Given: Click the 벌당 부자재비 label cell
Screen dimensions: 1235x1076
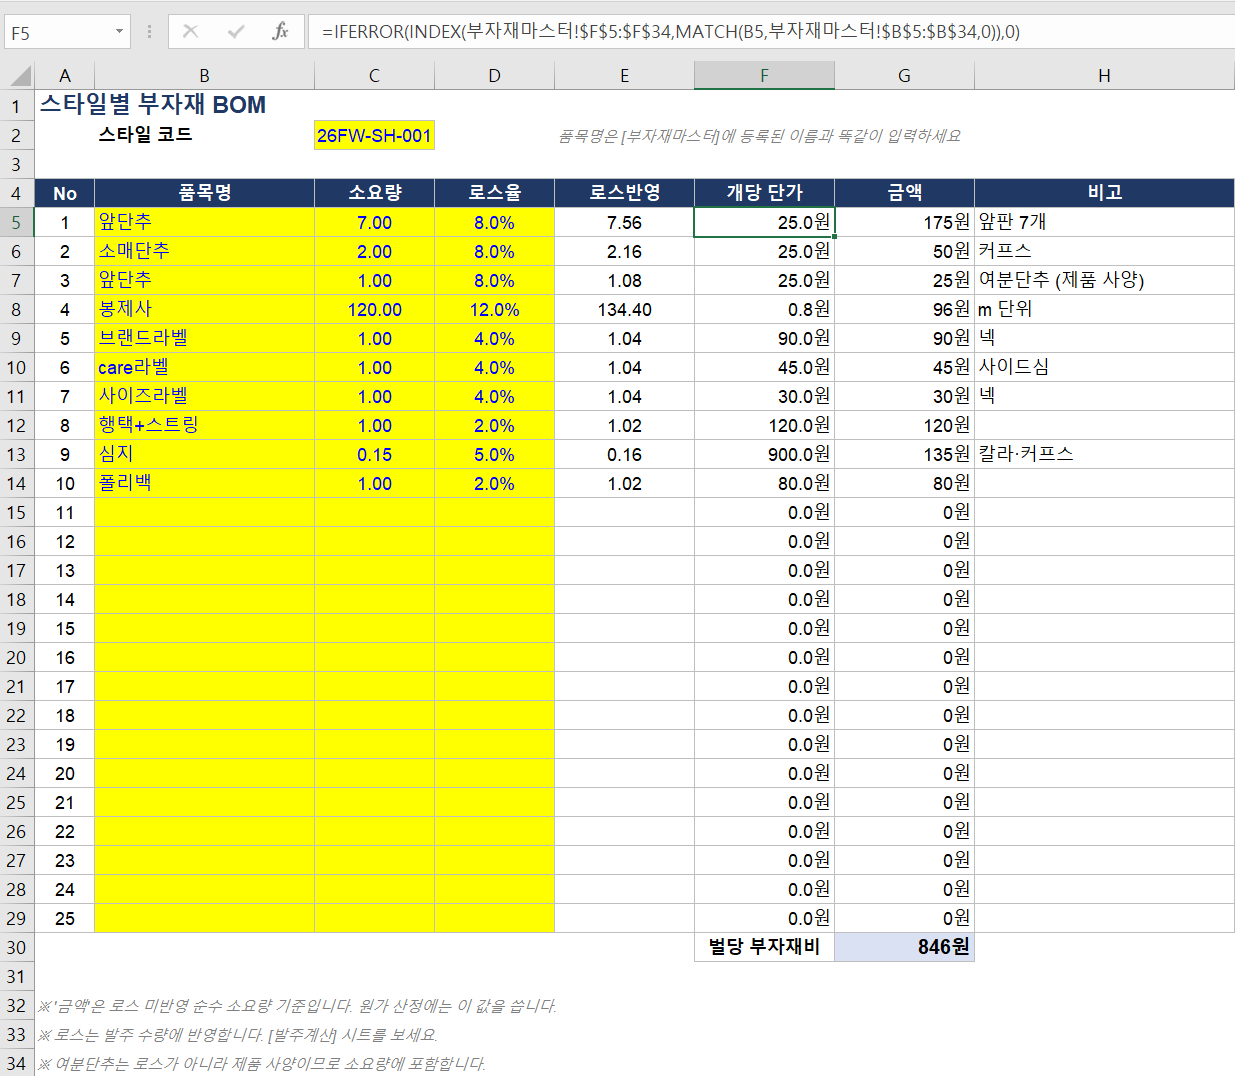Looking at the screenshot, I should tap(764, 947).
